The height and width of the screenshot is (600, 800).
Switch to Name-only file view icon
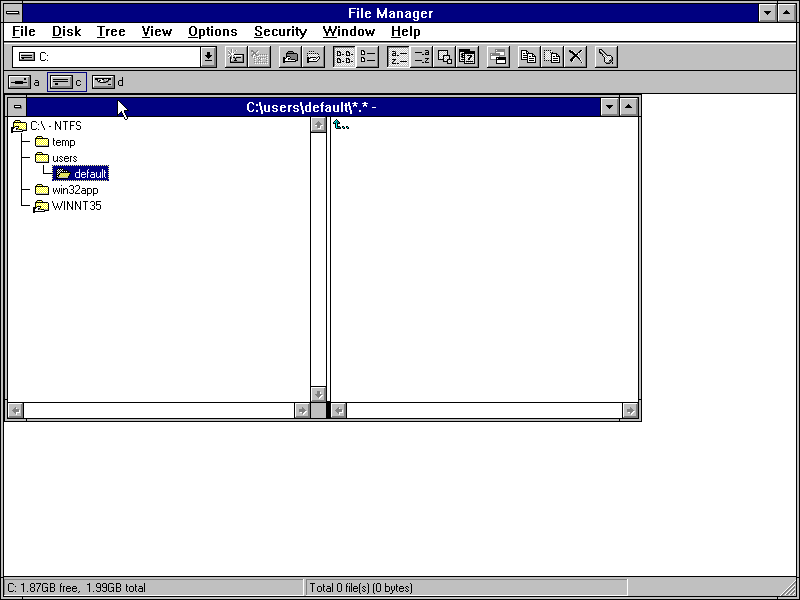[344, 57]
